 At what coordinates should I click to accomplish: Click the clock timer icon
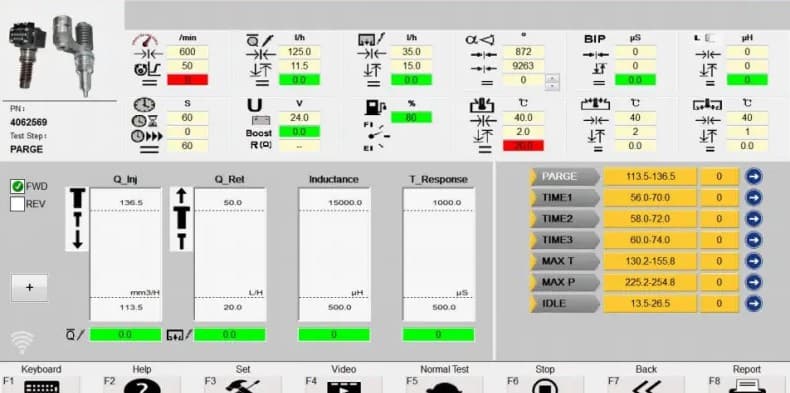[144, 105]
